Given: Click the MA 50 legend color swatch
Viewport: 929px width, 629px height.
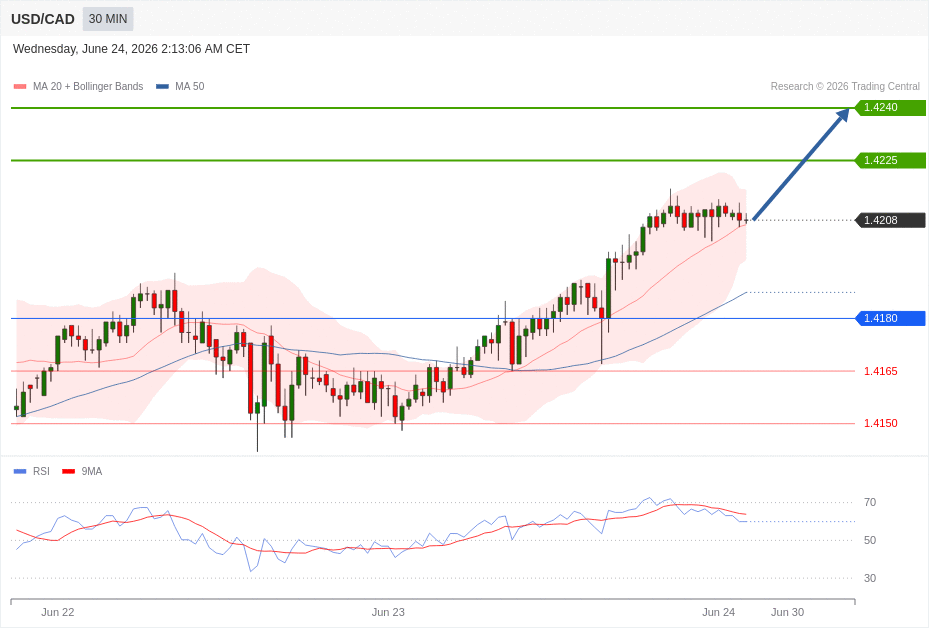Looking at the screenshot, I should point(162,86).
